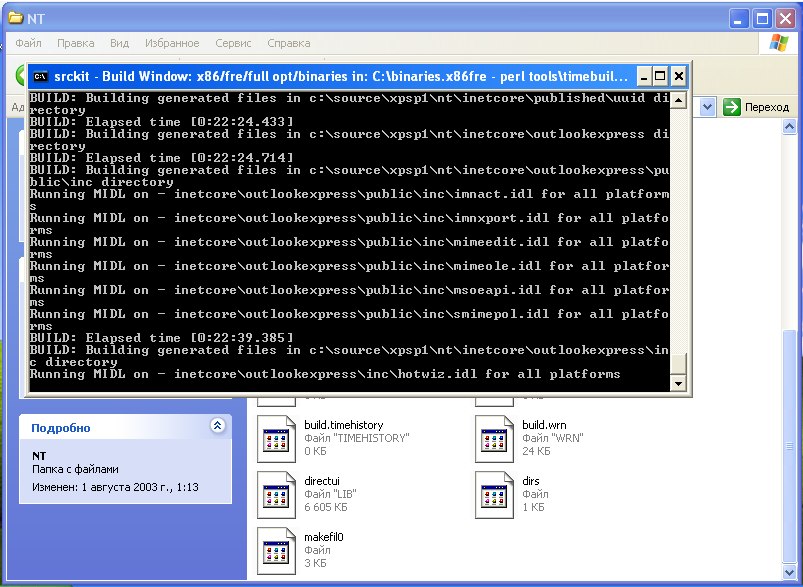The width and height of the screenshot is (803, 587).
Task: Collapse the Подробно details panel
Action: pos(218,425)
